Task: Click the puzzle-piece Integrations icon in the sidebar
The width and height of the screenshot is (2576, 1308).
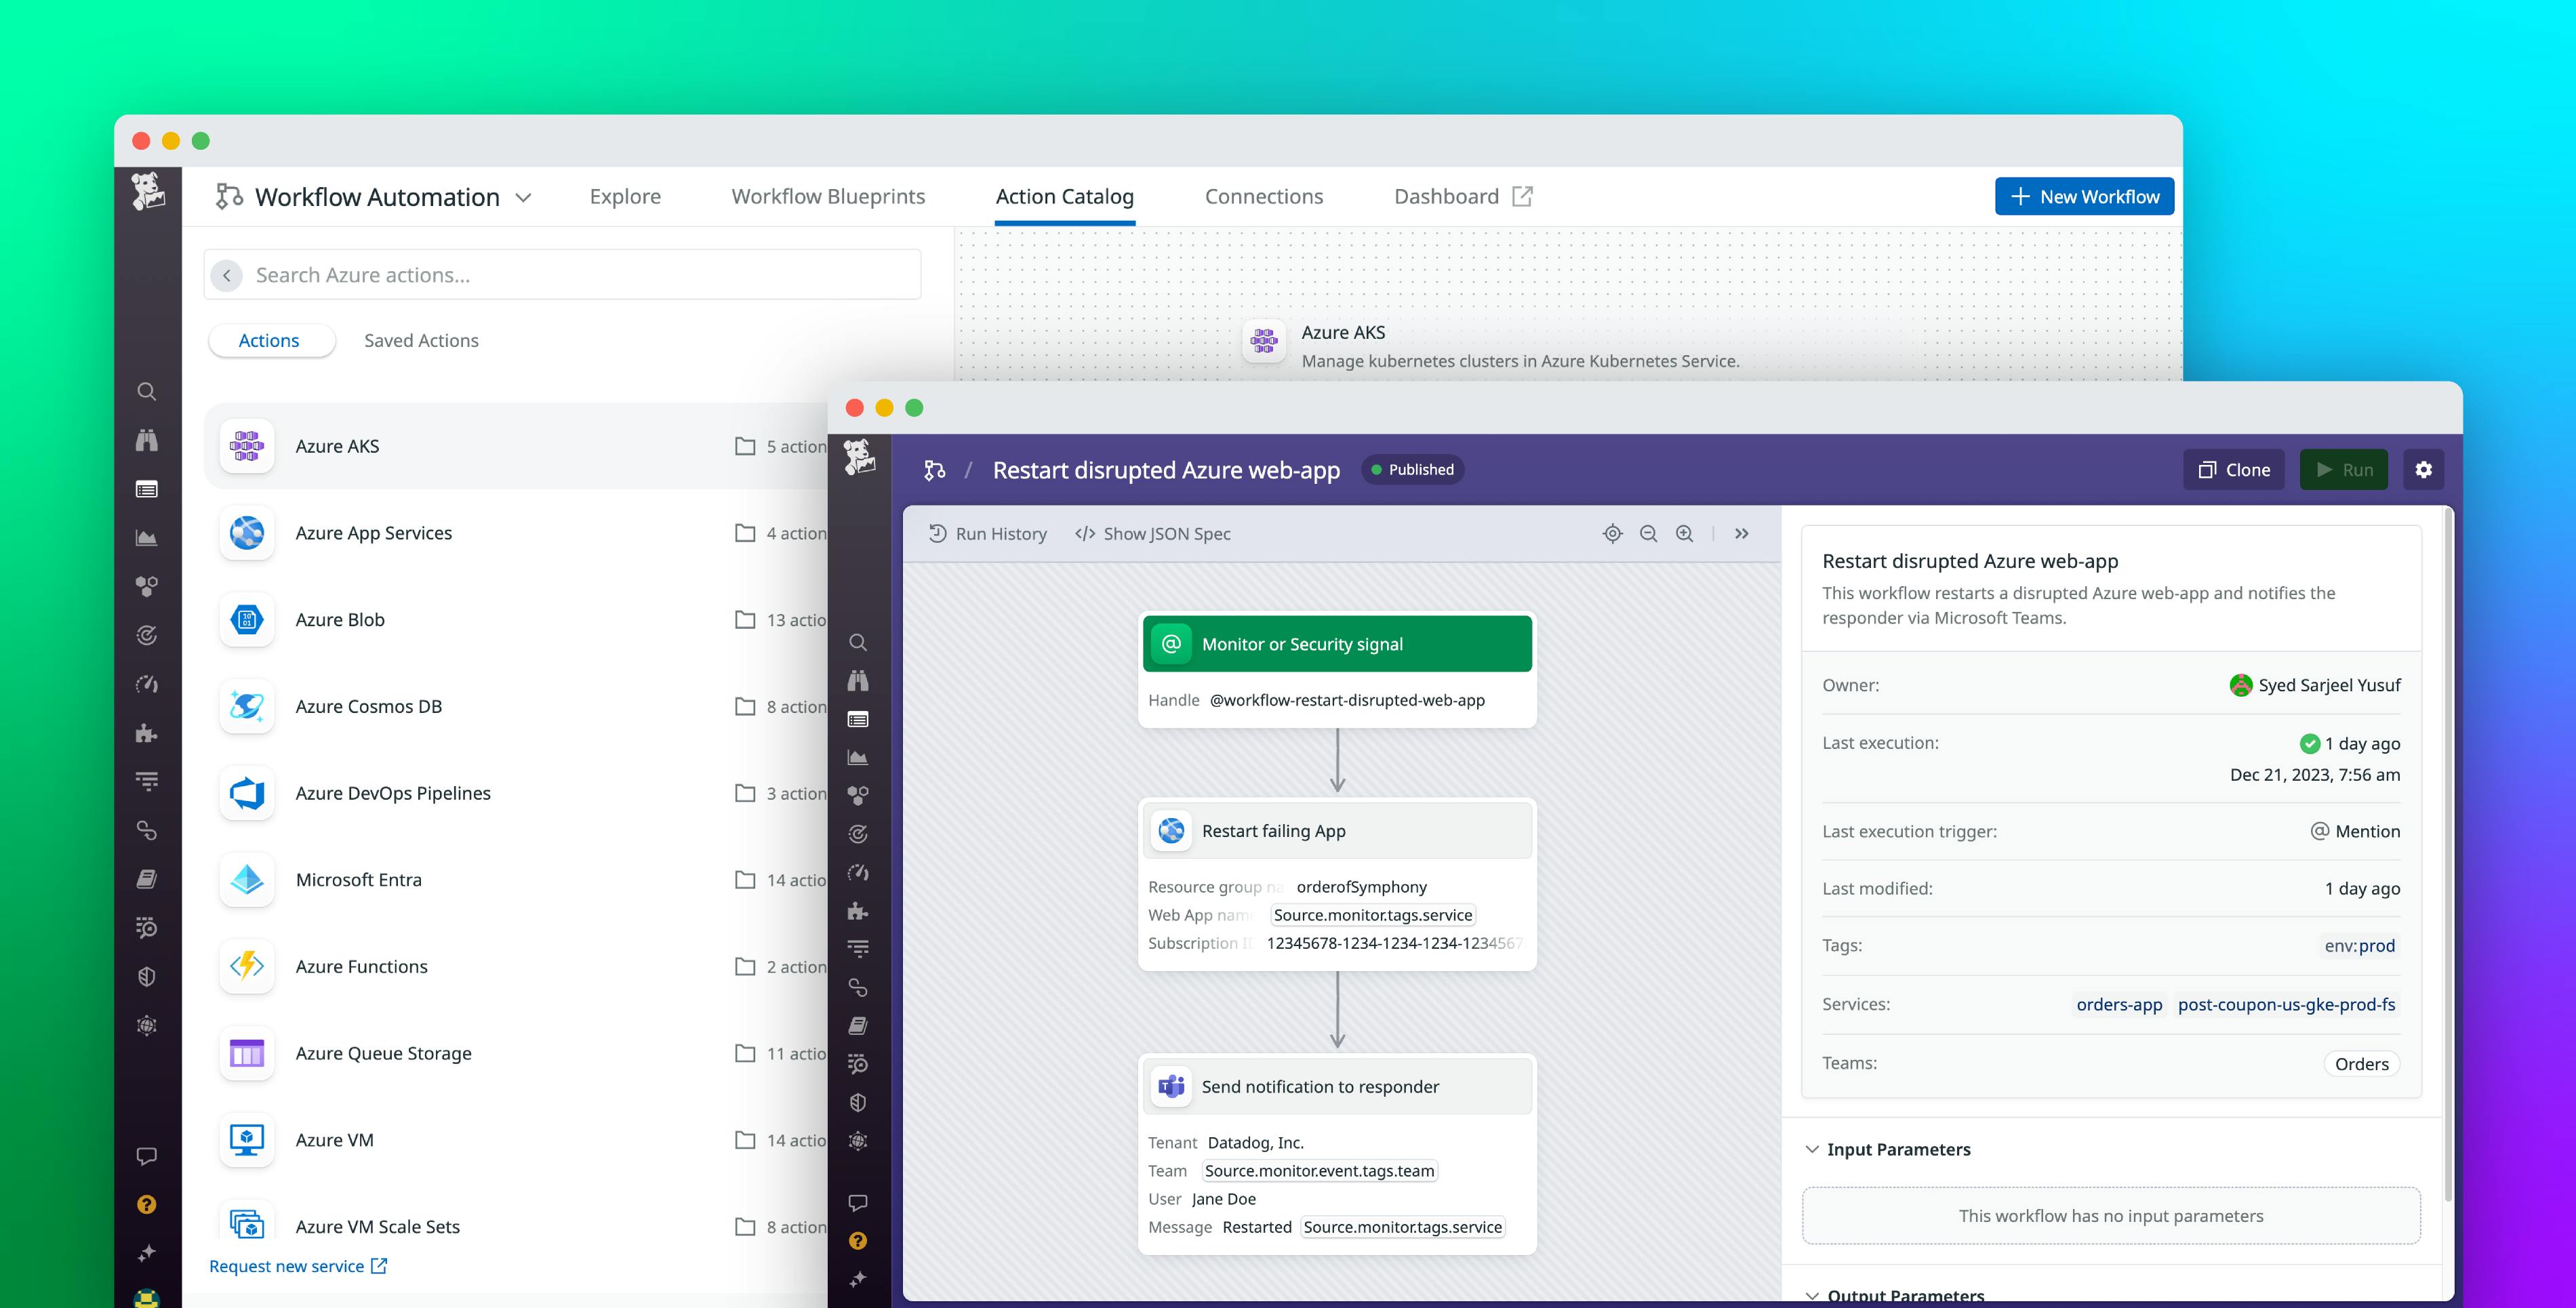Action: click(x=147, y=733)
